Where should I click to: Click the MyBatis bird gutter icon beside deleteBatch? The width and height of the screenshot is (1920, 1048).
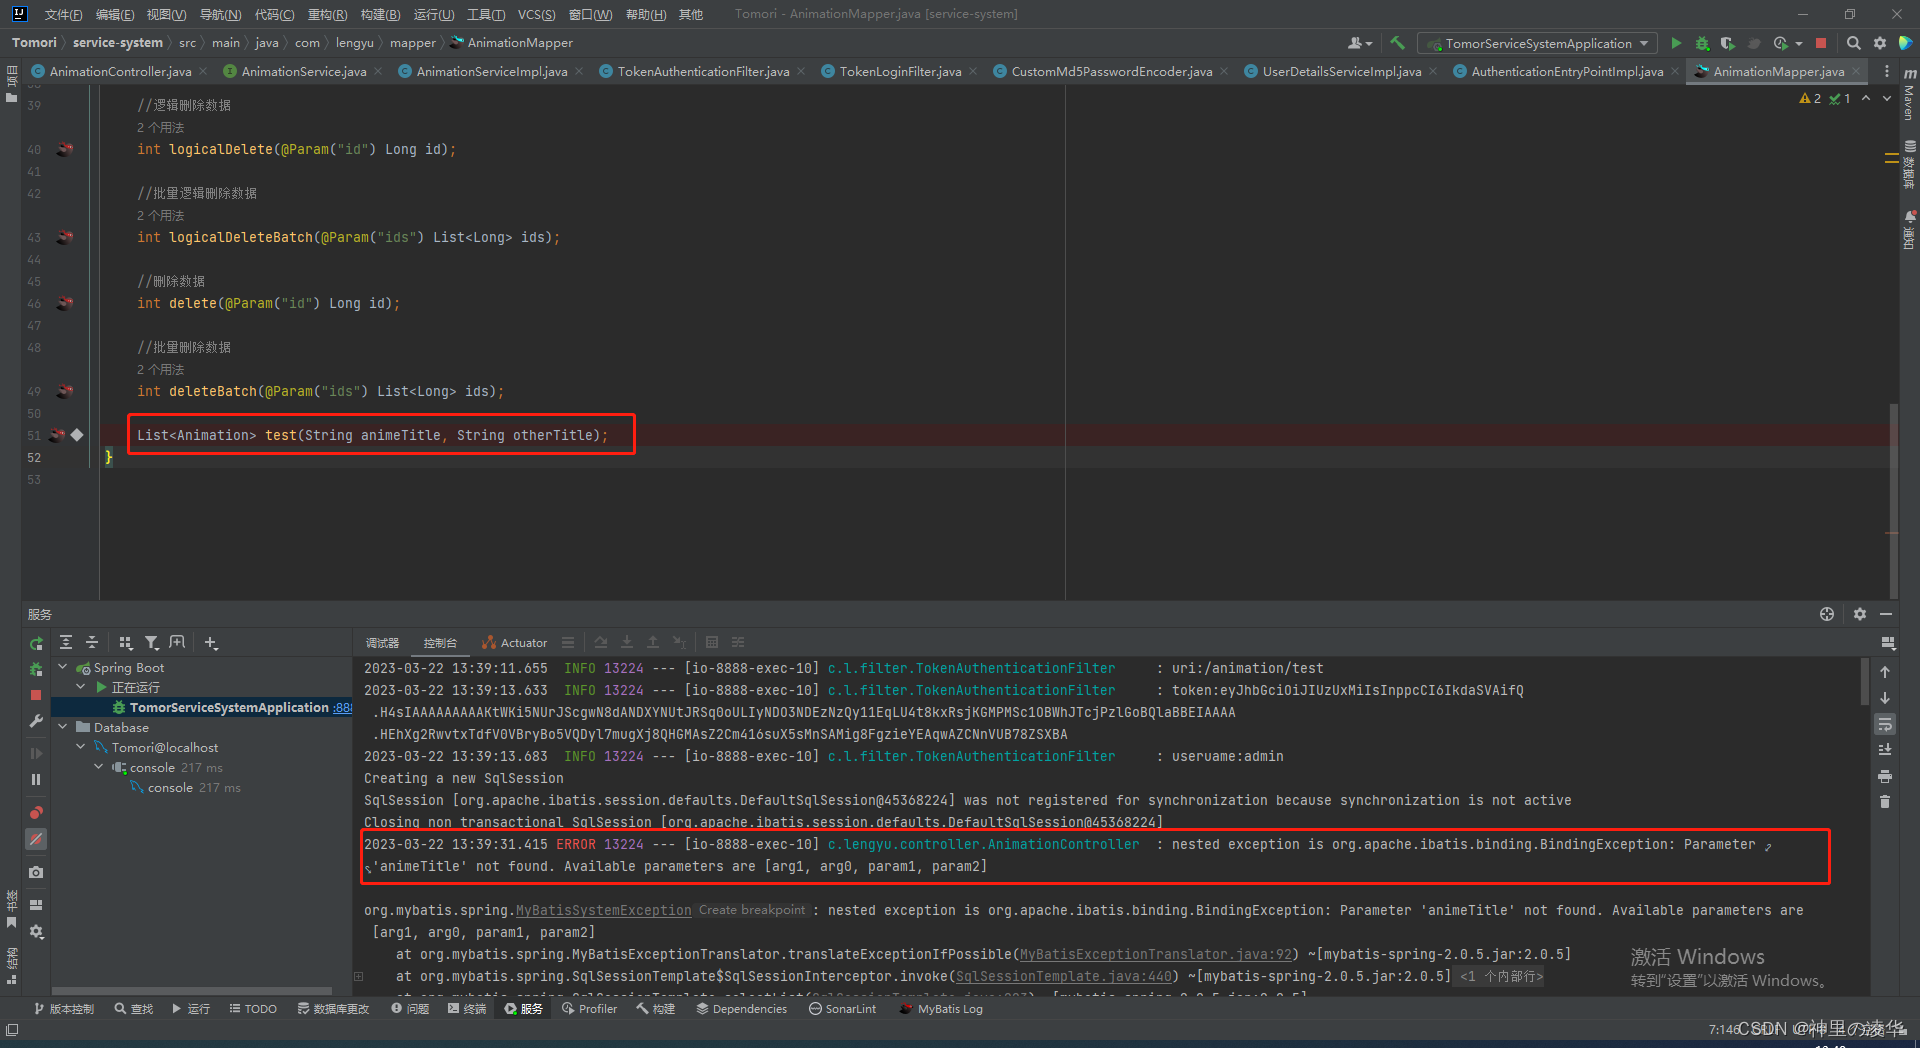coord(65,391)
